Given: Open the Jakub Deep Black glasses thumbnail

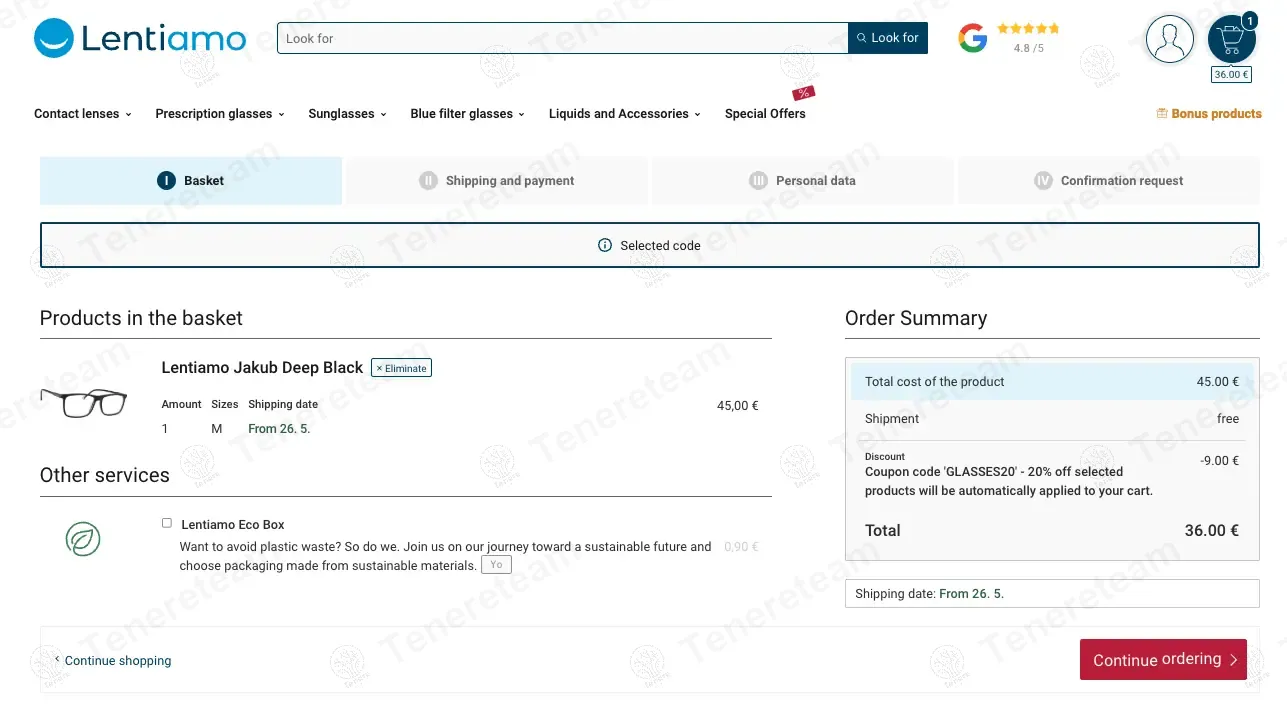Looking at the screenshot, I should [x=84, y=402].
